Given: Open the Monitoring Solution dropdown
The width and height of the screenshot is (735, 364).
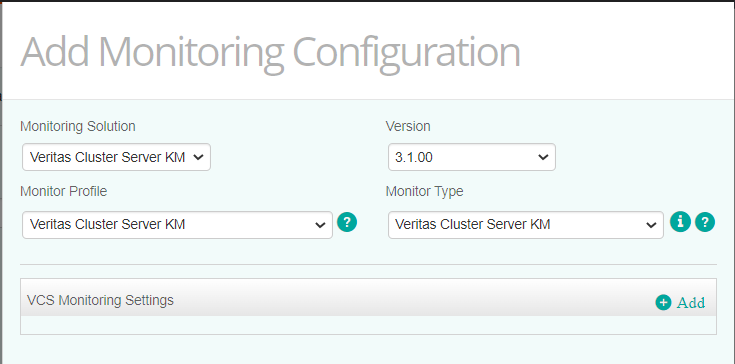Looking at the screenshot, I should [x=116, y=157].
